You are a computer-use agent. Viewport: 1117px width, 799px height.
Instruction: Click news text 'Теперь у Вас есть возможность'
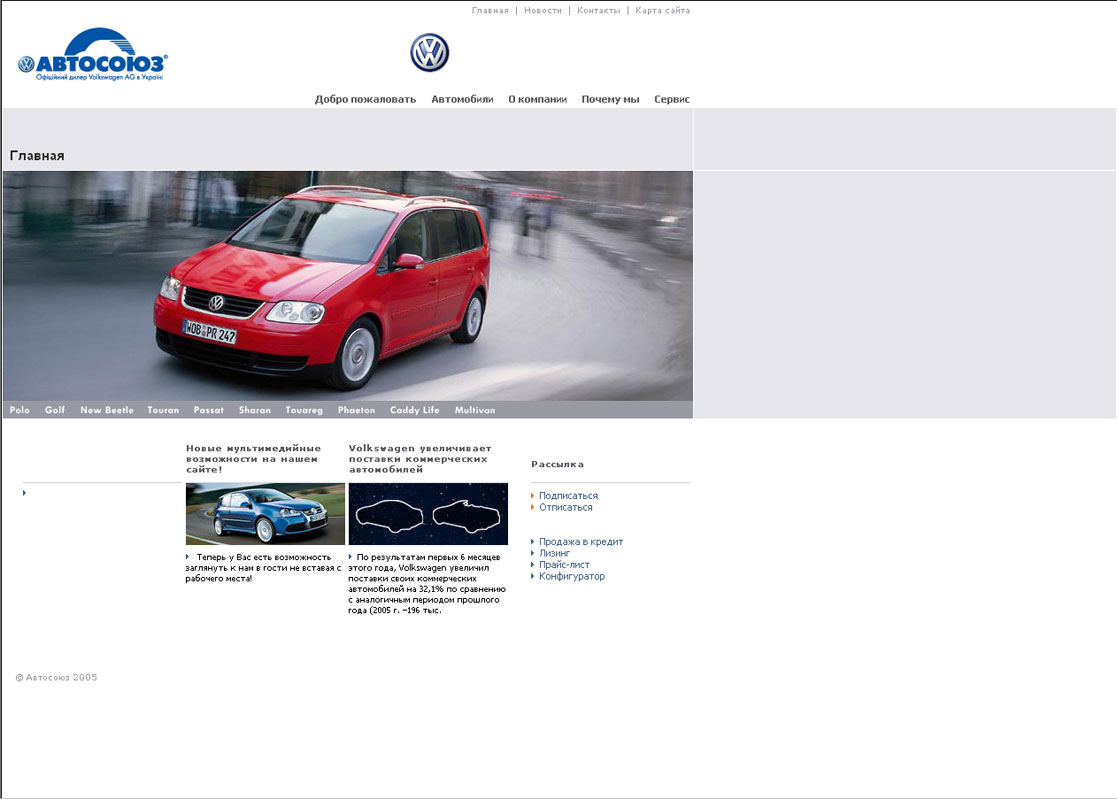point(264,568)
